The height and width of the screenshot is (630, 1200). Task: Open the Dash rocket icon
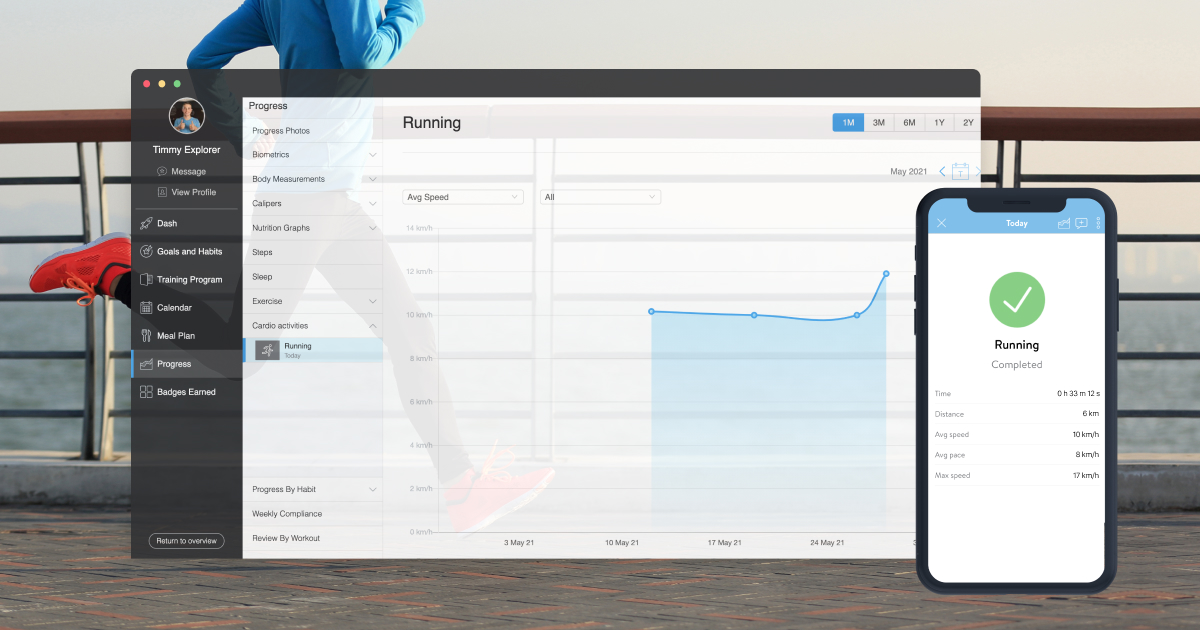pyautogui.click(x=146, y=224)
